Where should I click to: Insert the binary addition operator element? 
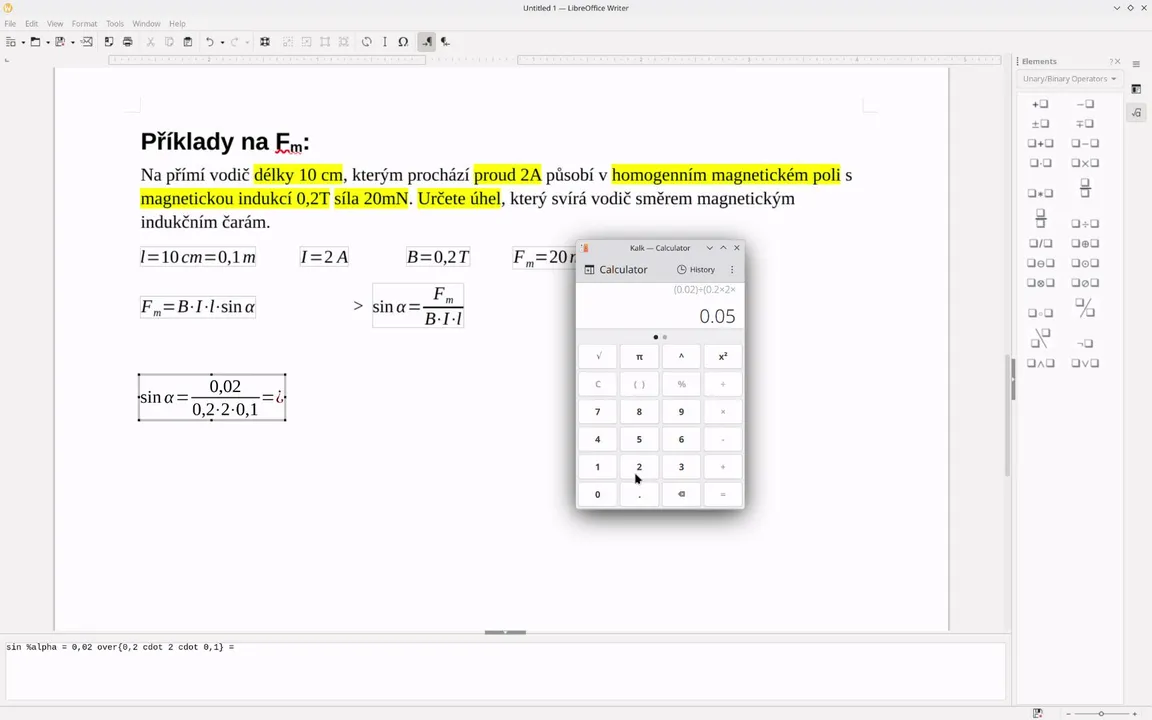click(x=1040, y=143)
